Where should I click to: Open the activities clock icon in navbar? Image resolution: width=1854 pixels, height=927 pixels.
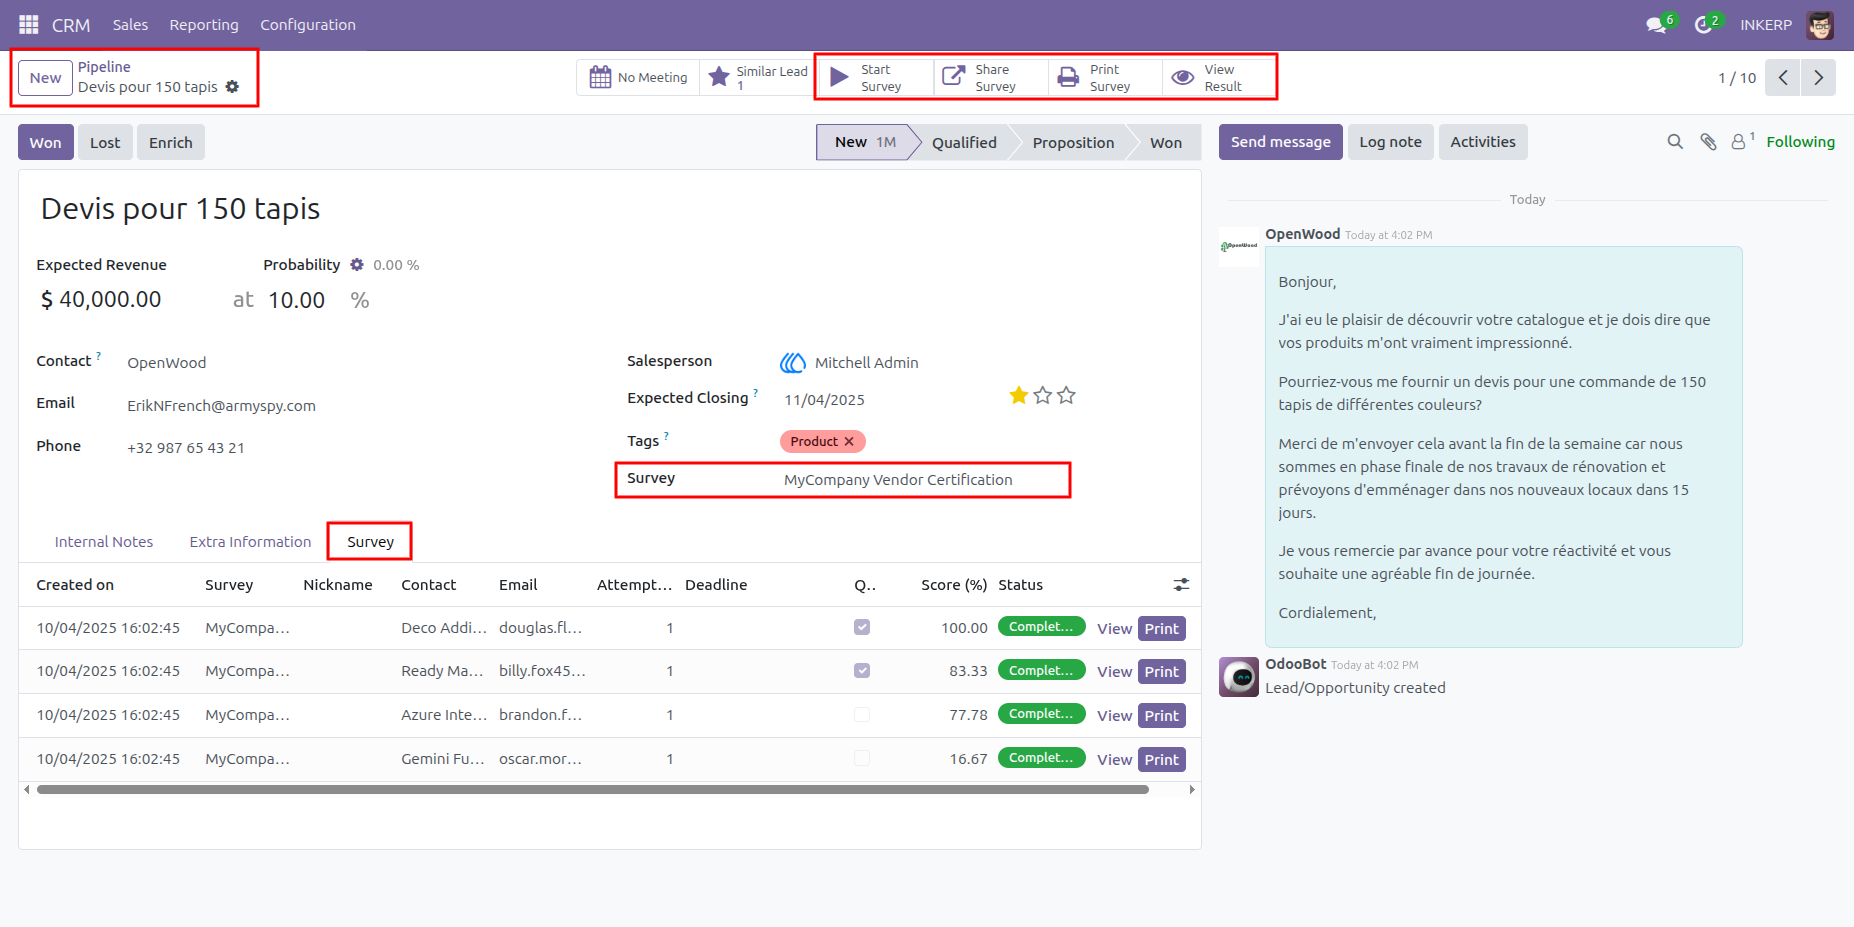pyautogui.click(x=1703, y=25)
